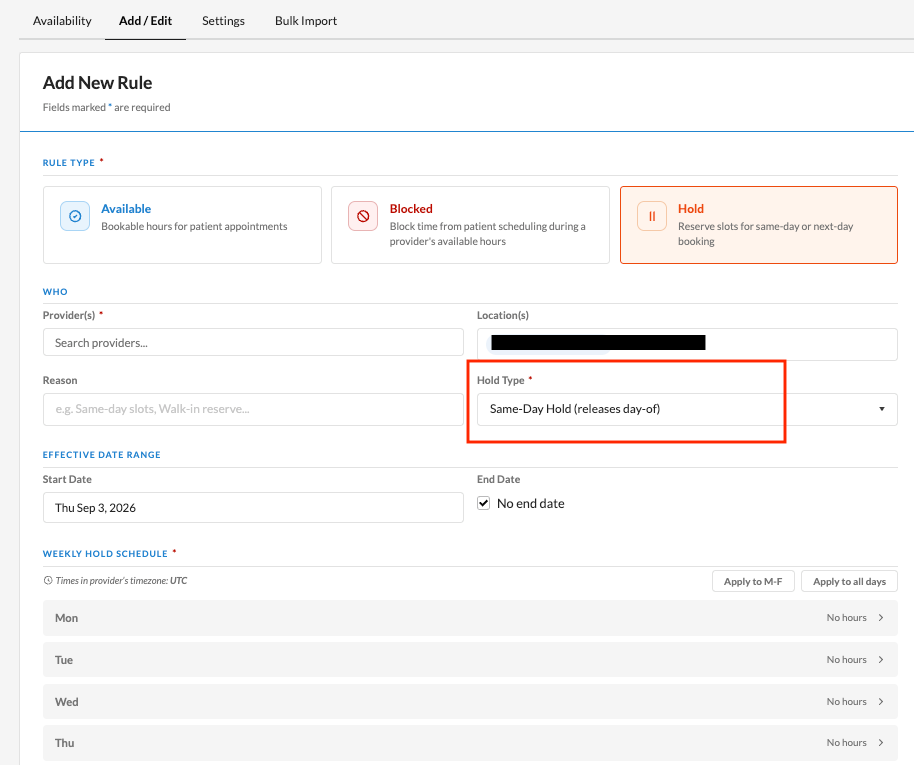This screenshot has height=765, width=914.
Task: Go to the Bulk Import tab
Action: pyautogui.click(x=306, y=21)
